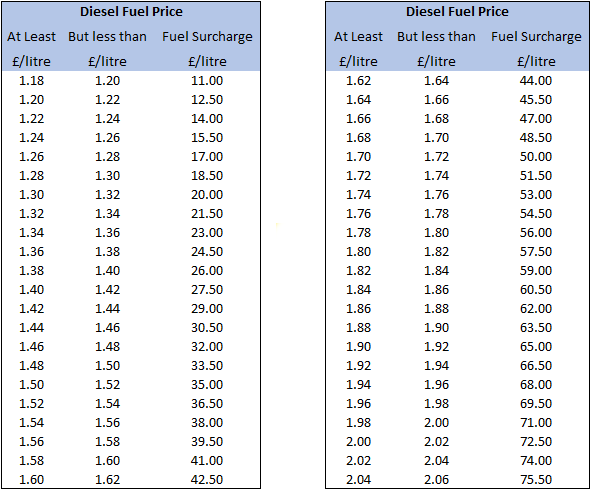Click At Least header above 1.18
592x489 pixels.
click(31, 37)
